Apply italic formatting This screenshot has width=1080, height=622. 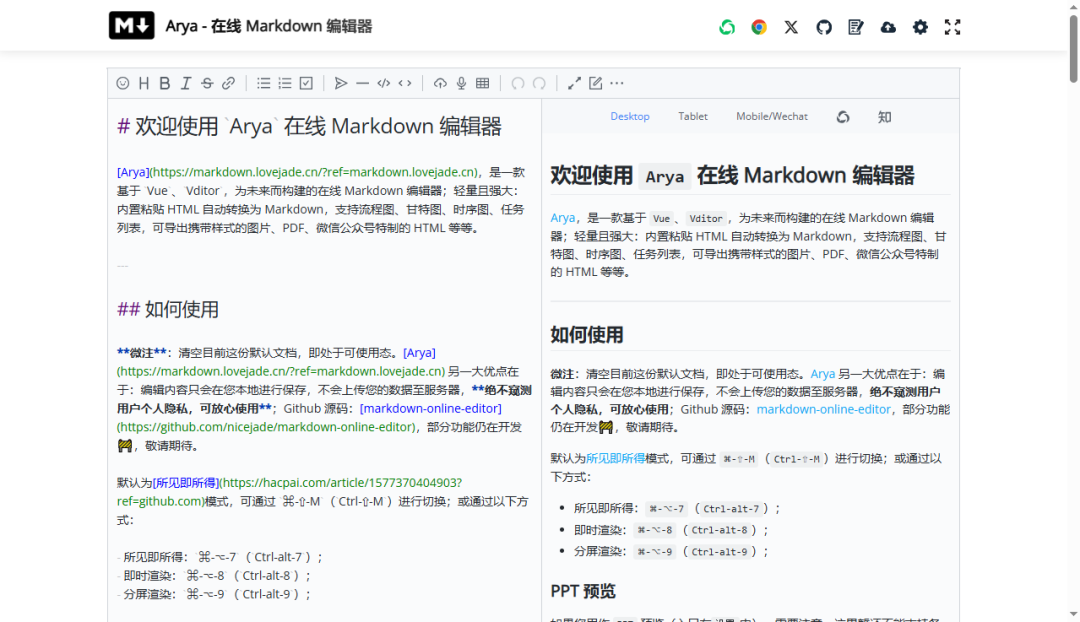click(186, 83)
